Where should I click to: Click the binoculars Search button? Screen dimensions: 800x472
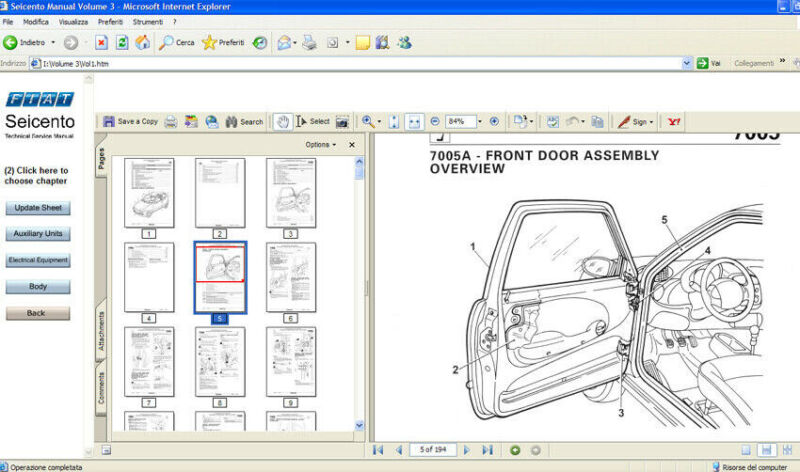[244, 121]
